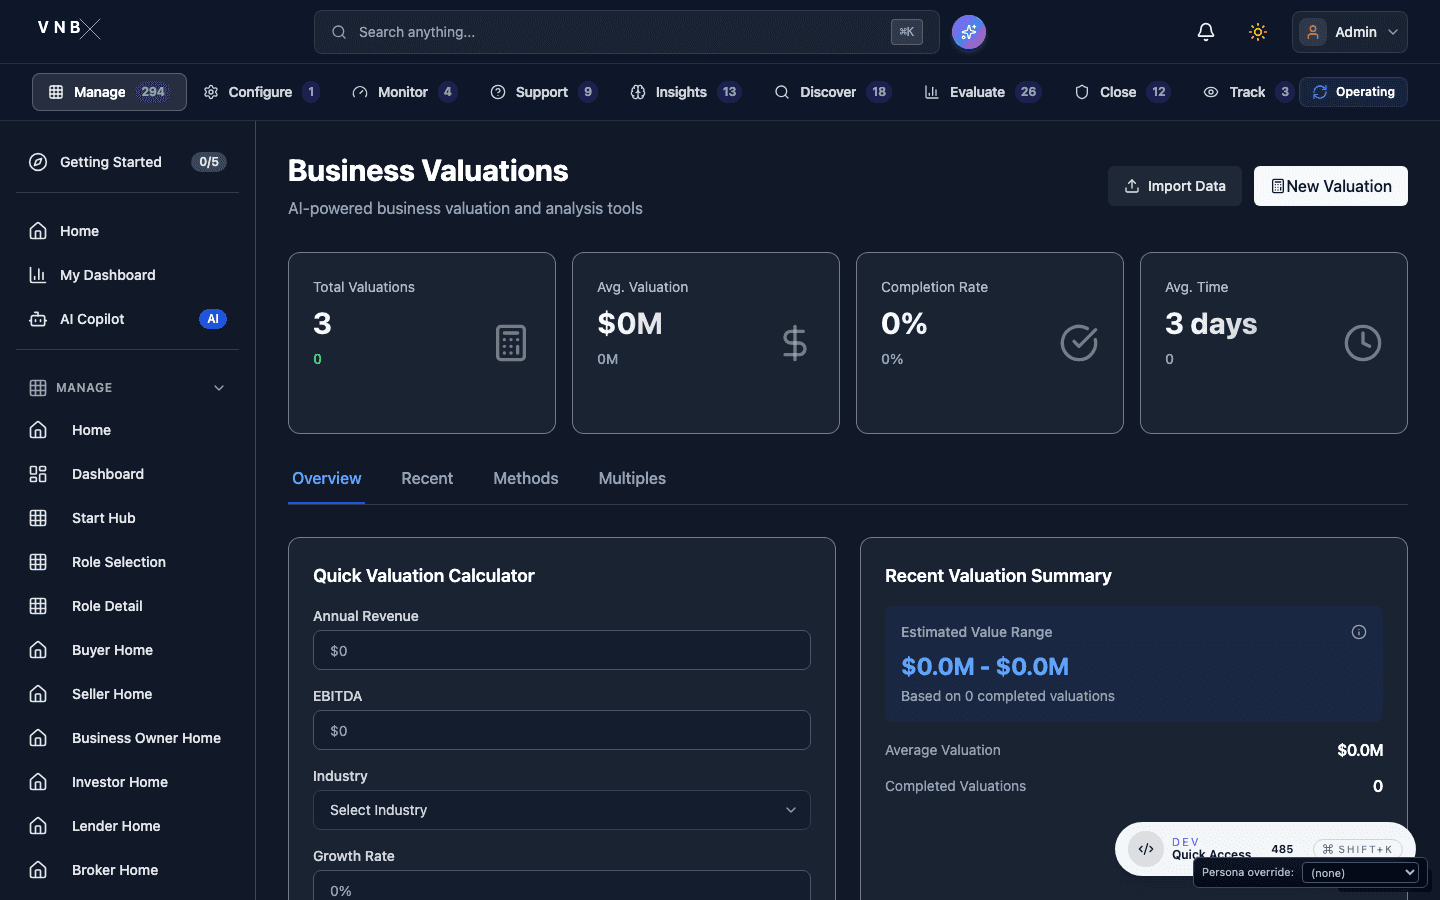The width and height of the screenshot is (1440, 900).
Task: Open the Admin account dropdown
Action: click(x=1349, y=31)
